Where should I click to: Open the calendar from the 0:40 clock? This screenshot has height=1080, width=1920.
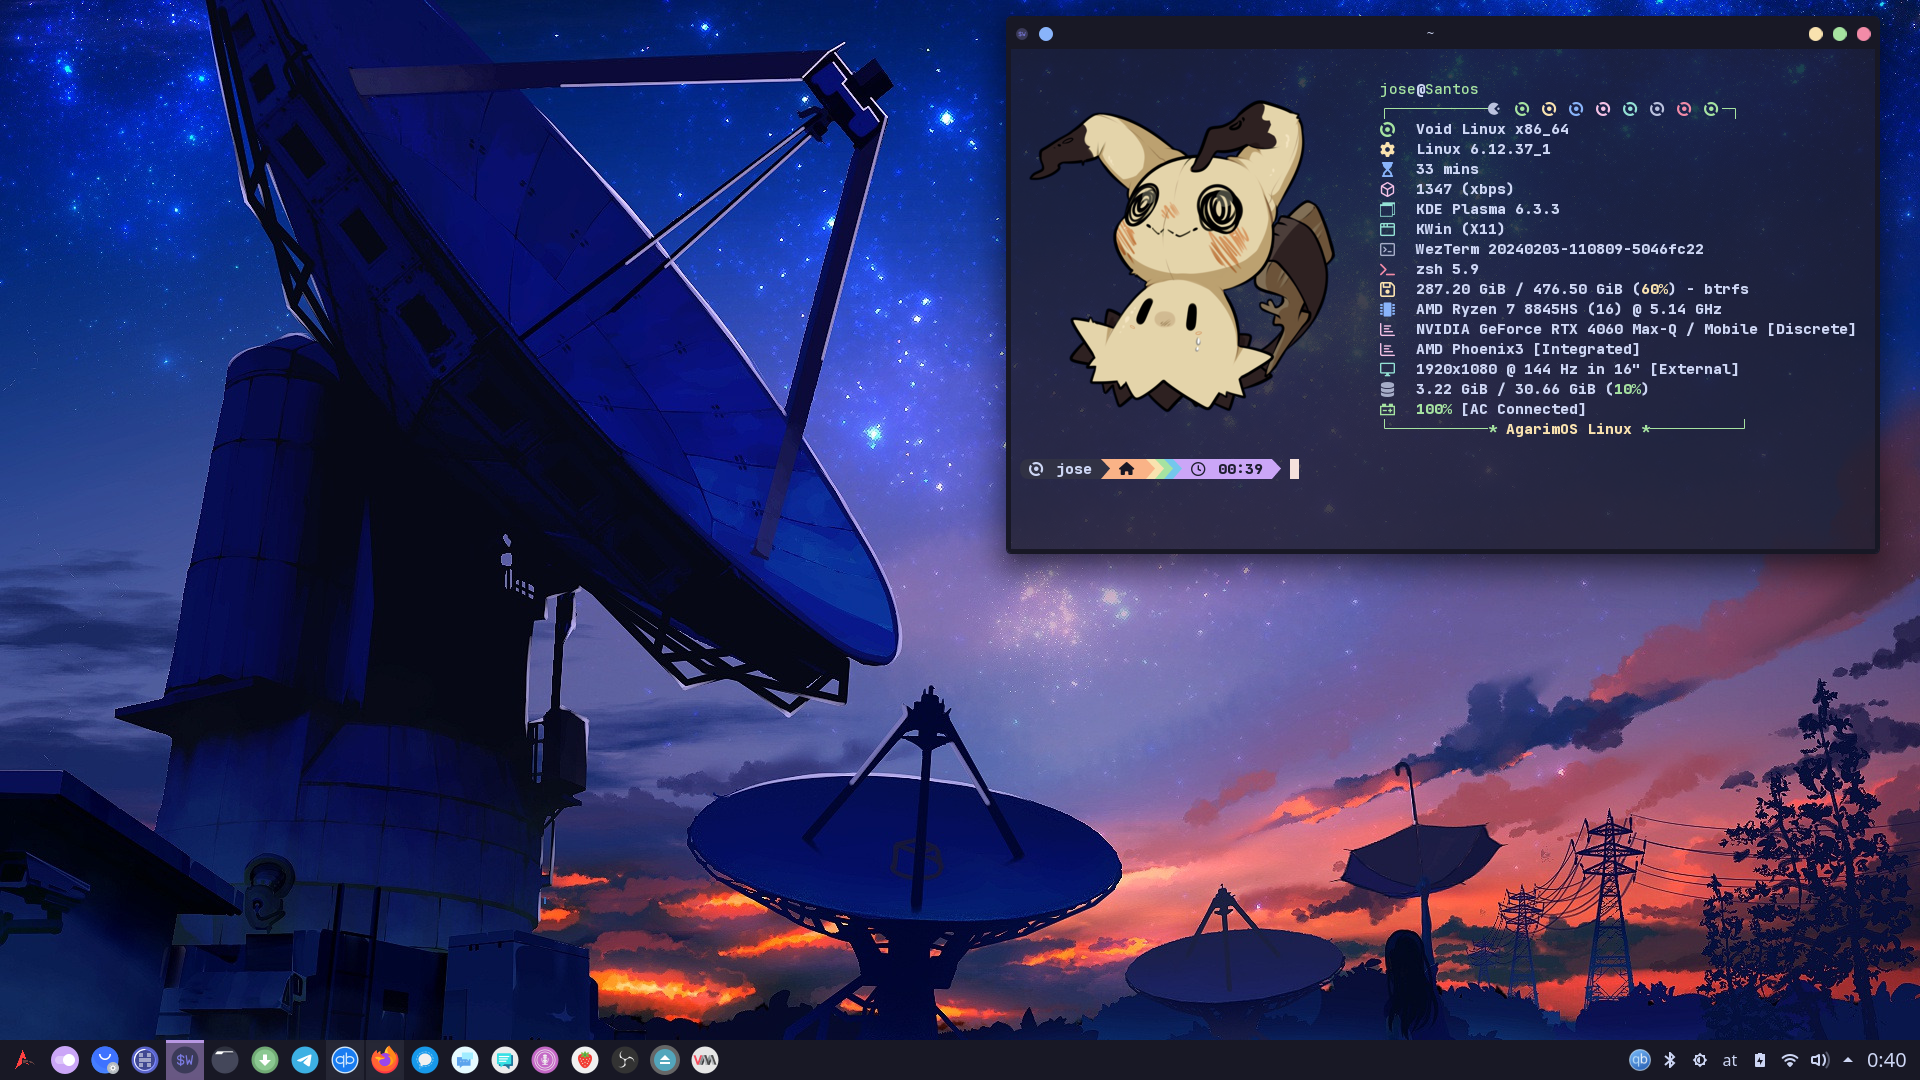[x=1887, y=1060]
